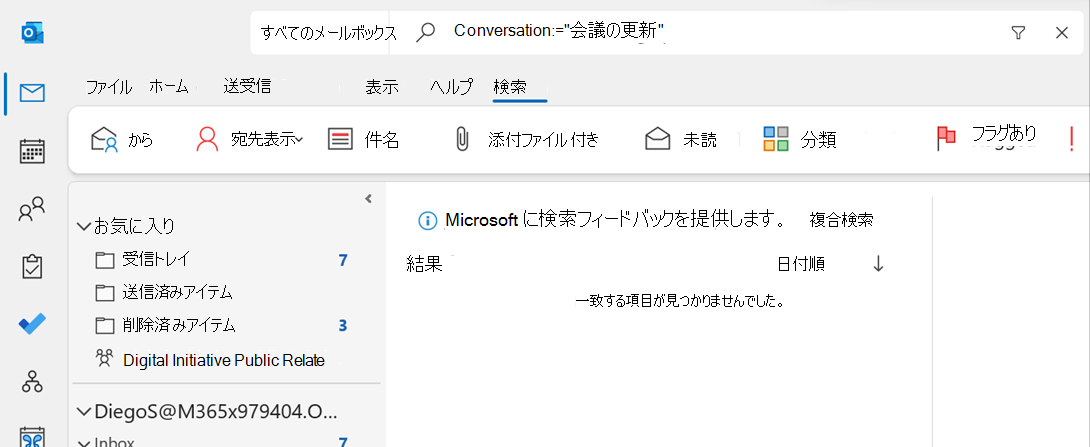
Task: Open the org chart icon in sidebar
Action: (x=32, y=381)
